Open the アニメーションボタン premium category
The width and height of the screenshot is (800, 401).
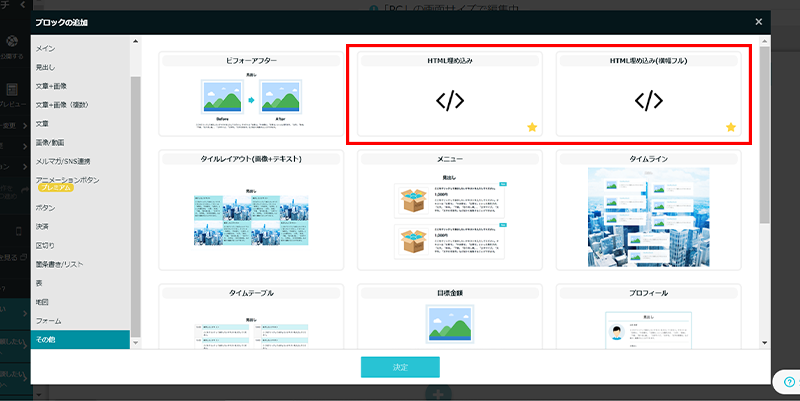(70, 181)
